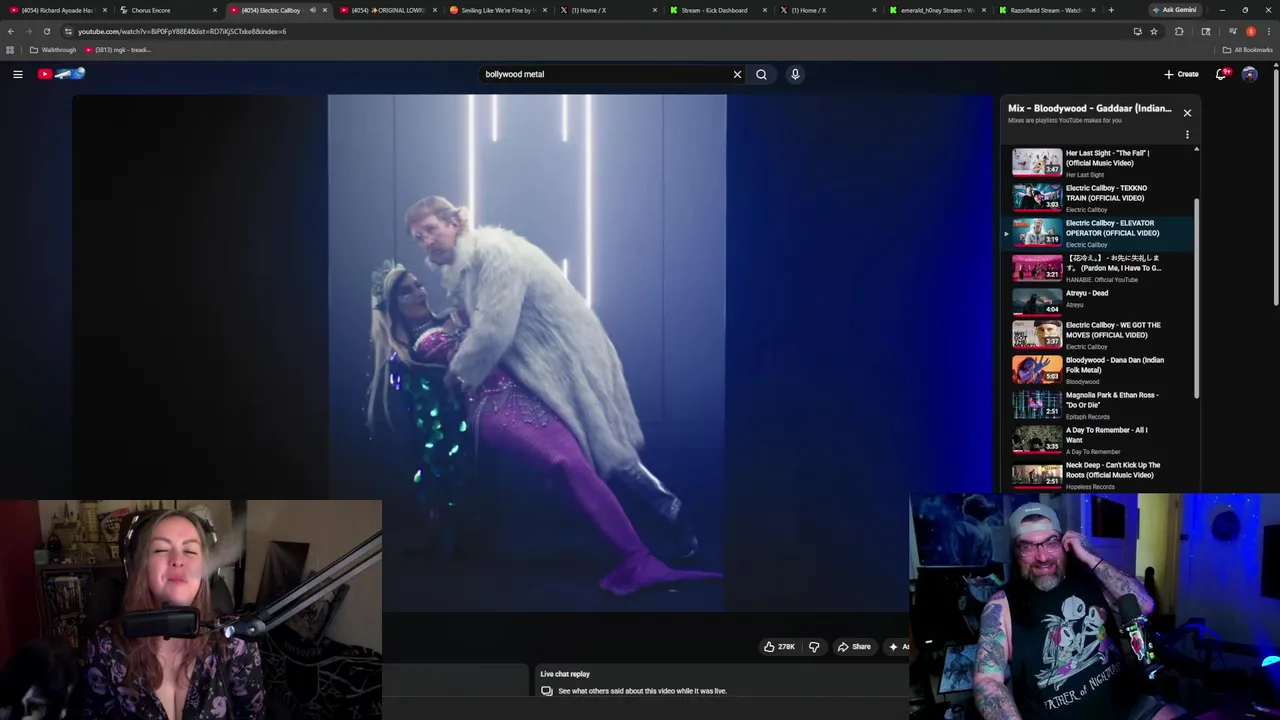This screenshot has height=720, width=1280.
Task: Click the URL address bar
Action: click(590, 31)
